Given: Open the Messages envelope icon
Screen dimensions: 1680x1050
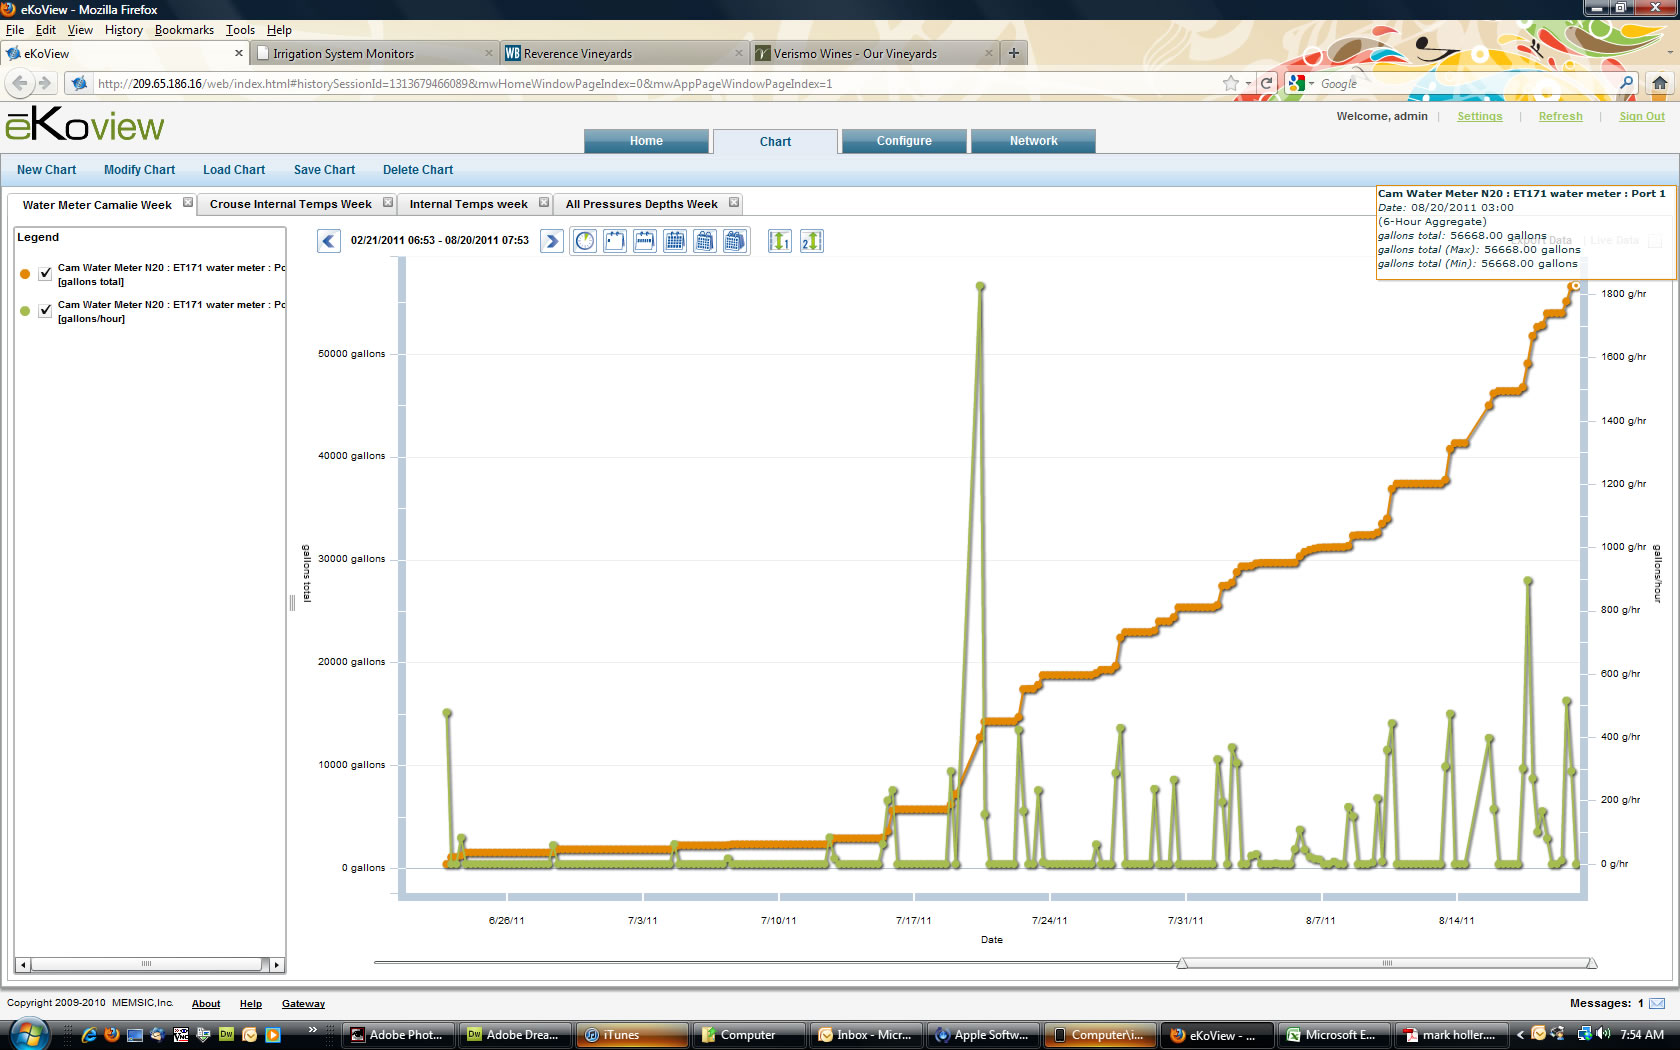Looking at the screenshot, I should coord(1657,1003).
